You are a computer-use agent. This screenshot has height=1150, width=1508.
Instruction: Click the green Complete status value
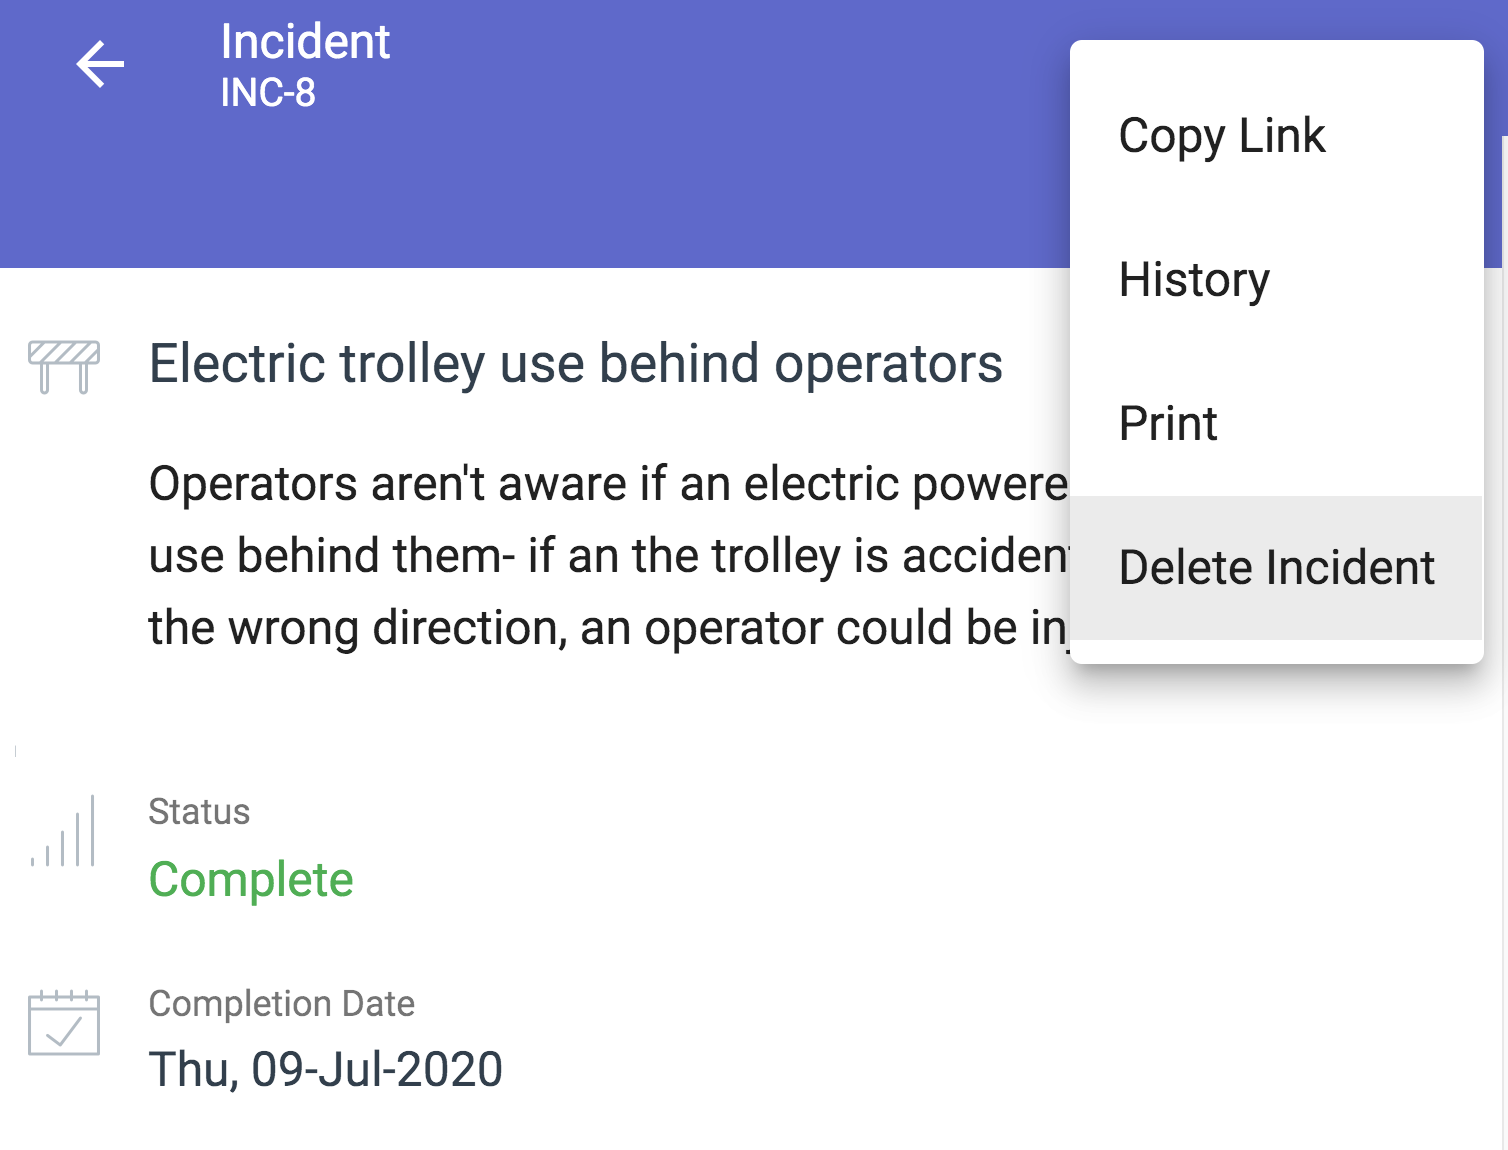tap(251, 880)
